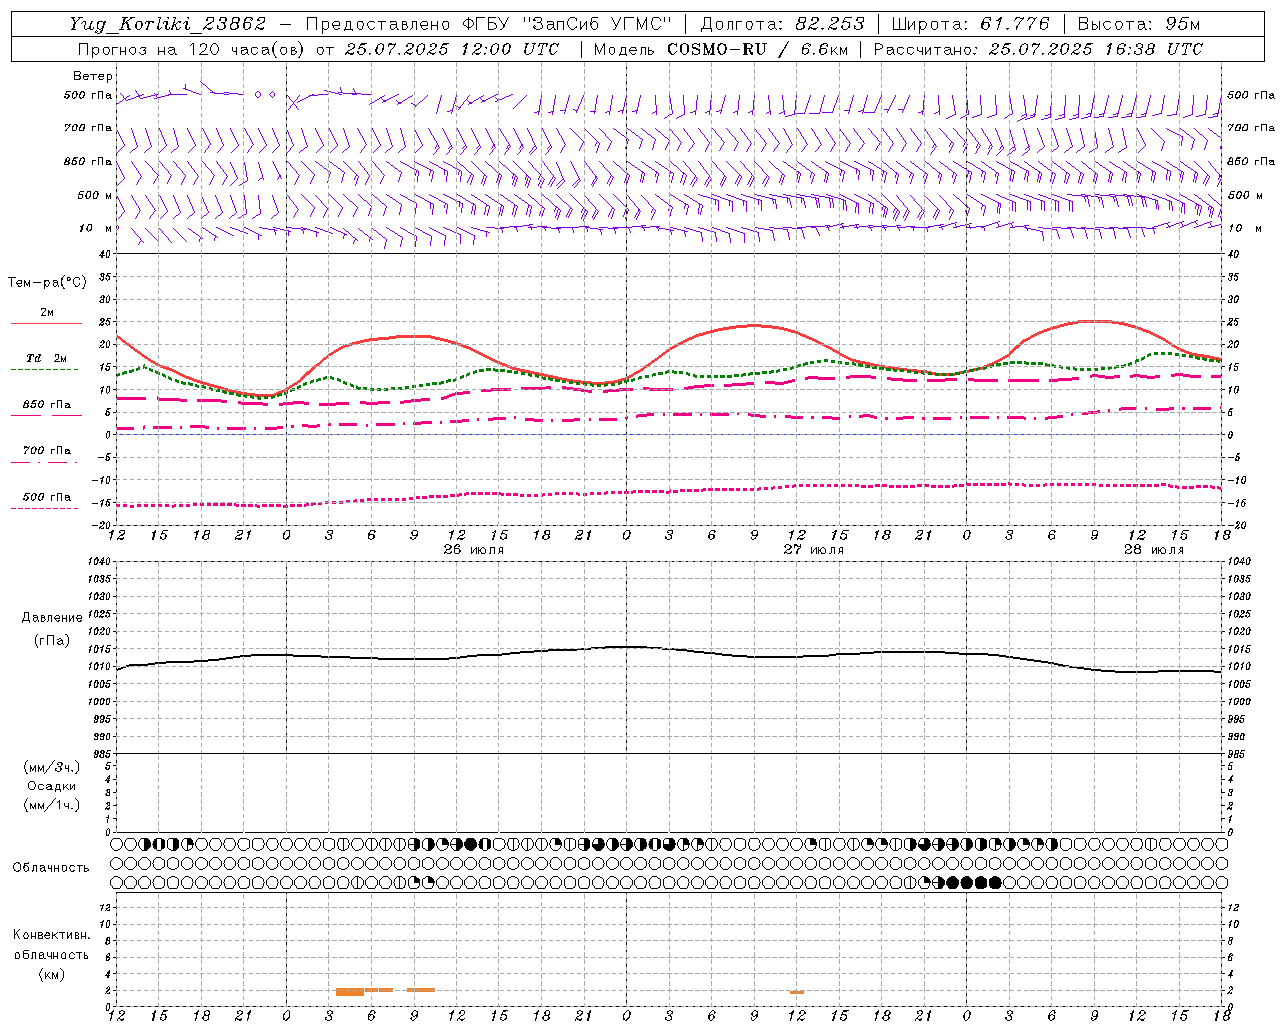Click the (км) convective height unit label
This screenshot has width=1280, height=1024.
tap(51, 974)
